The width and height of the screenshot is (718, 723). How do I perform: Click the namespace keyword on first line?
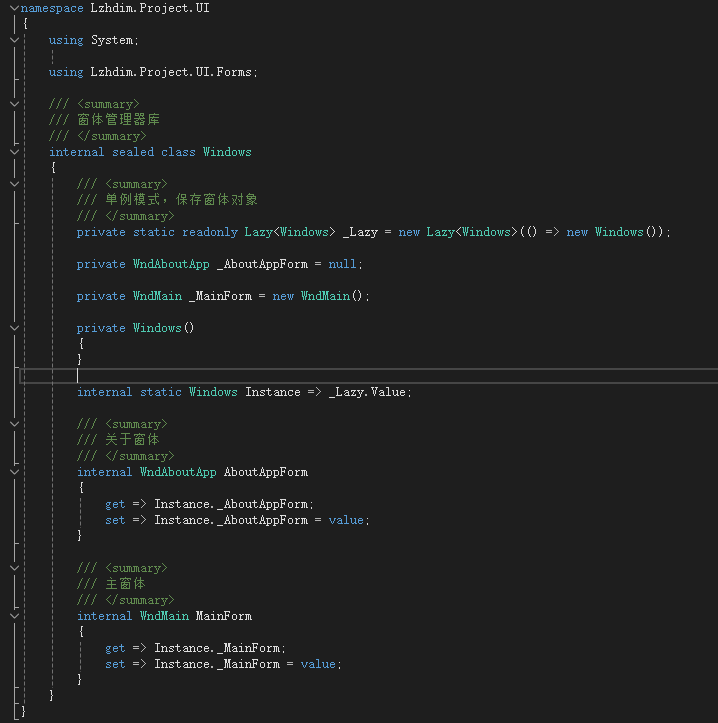coord(52,8)
